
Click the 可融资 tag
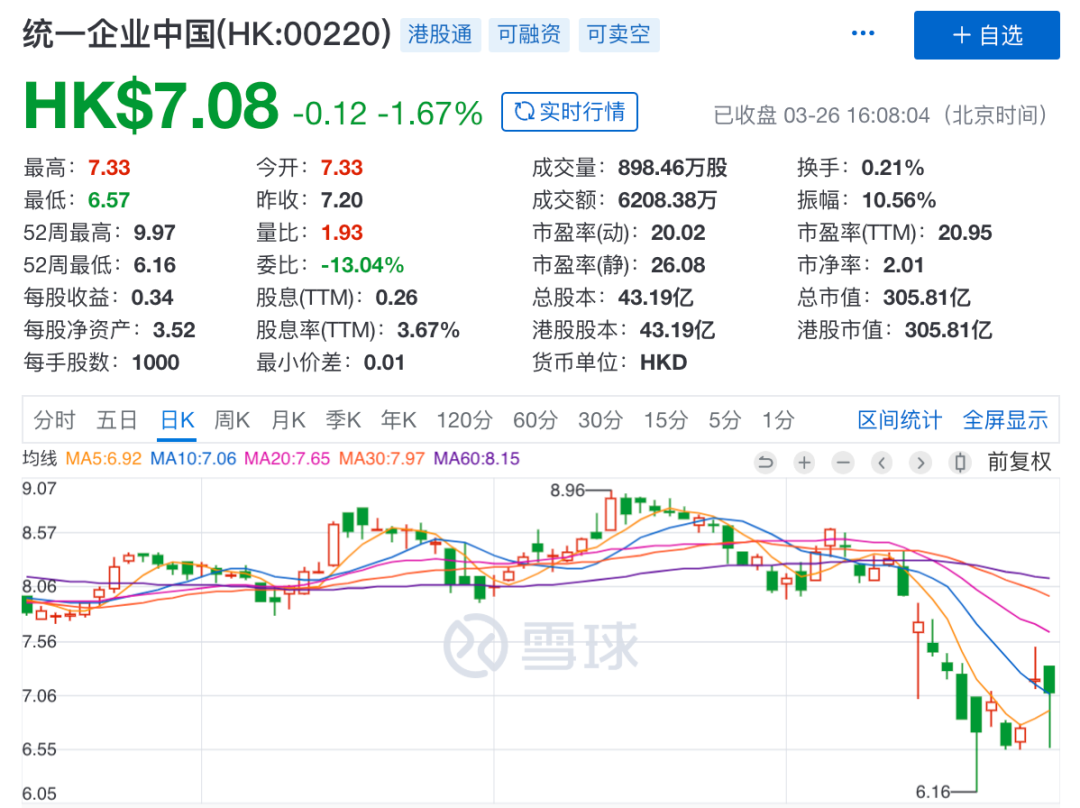[x=529, y=34]
